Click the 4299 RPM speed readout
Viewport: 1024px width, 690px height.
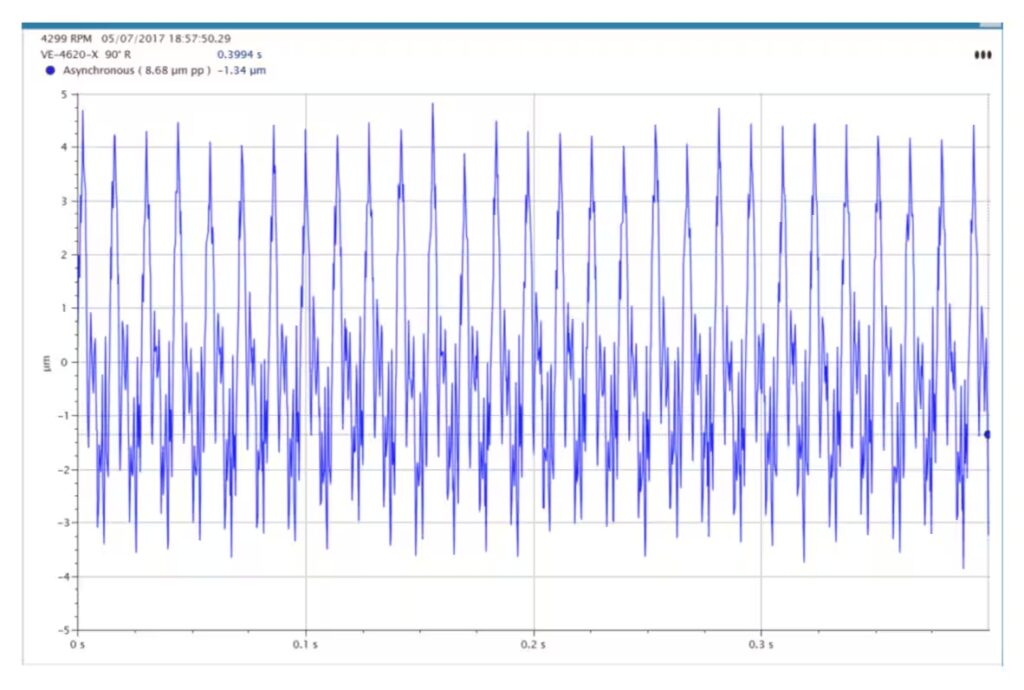tap(66, 38)
